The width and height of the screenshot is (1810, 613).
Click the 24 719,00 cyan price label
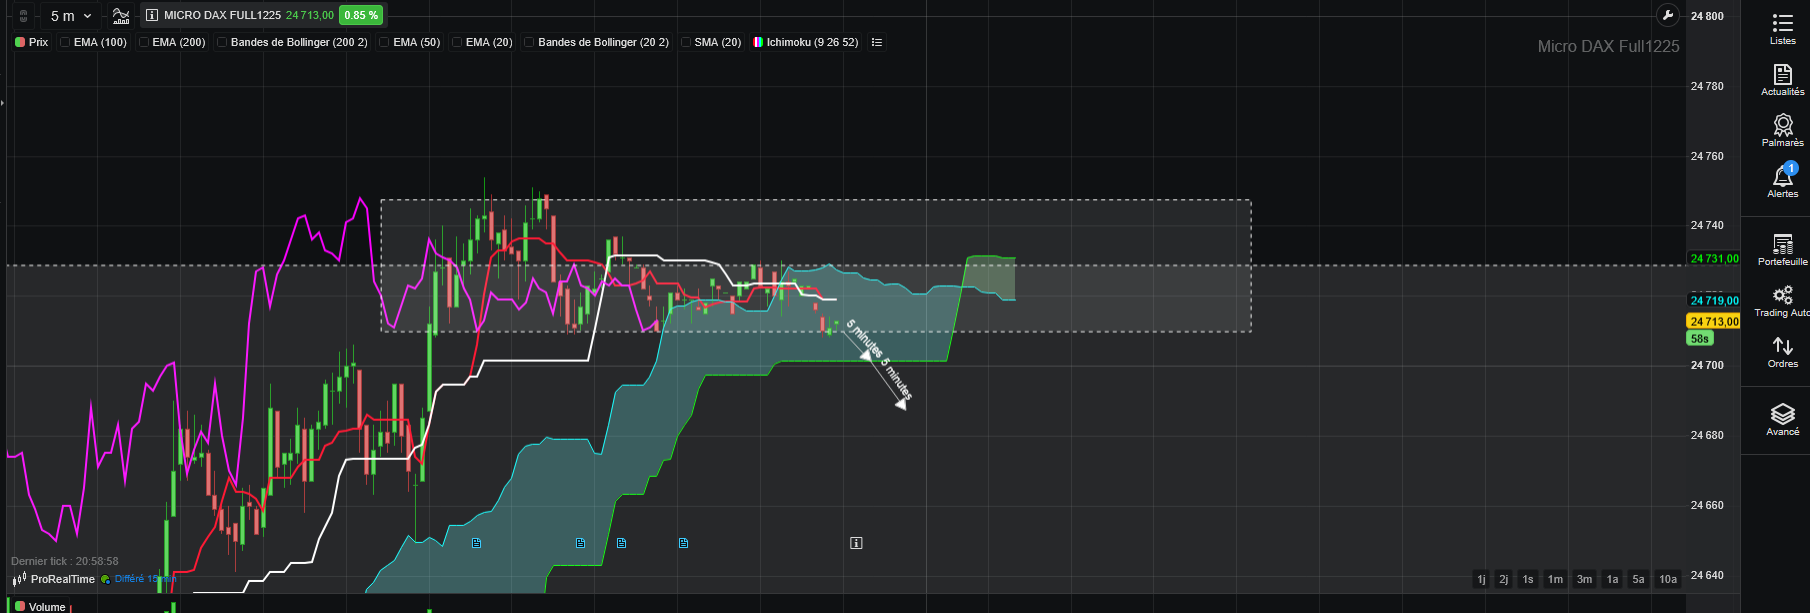coord(1714,300)
